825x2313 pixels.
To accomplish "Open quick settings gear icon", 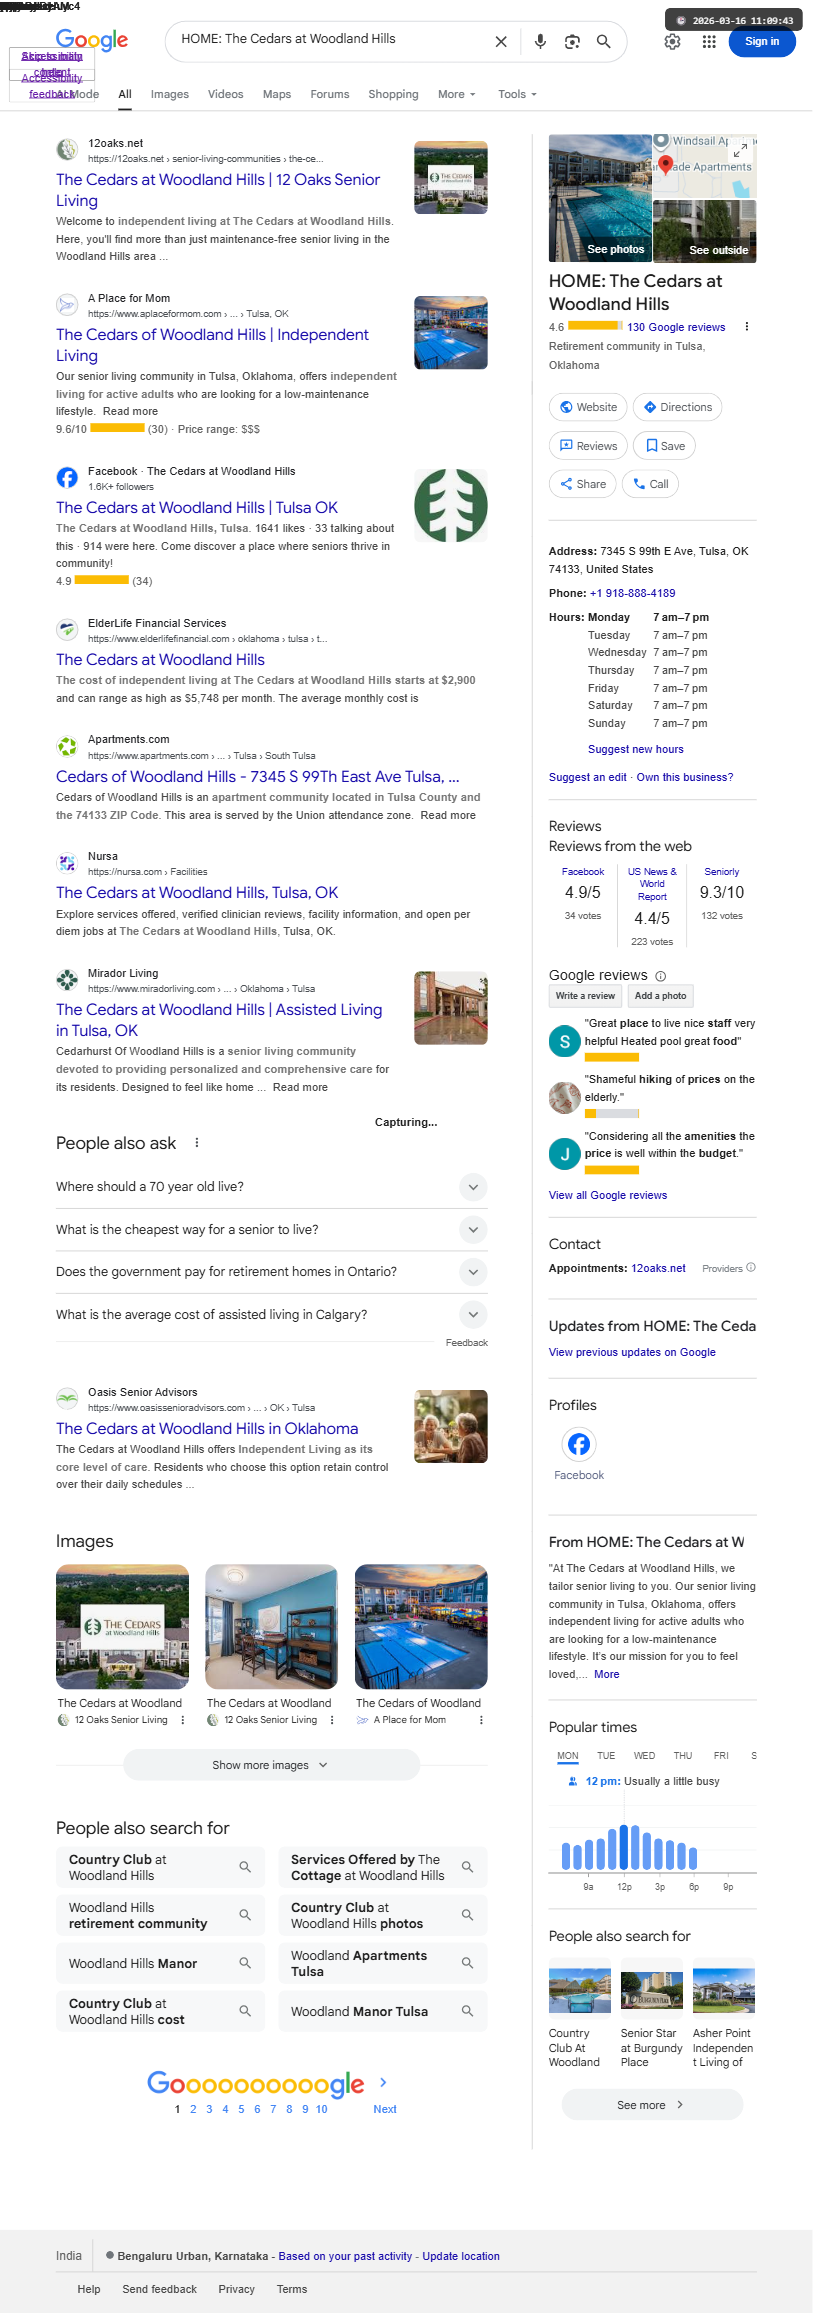I will 673,41.
